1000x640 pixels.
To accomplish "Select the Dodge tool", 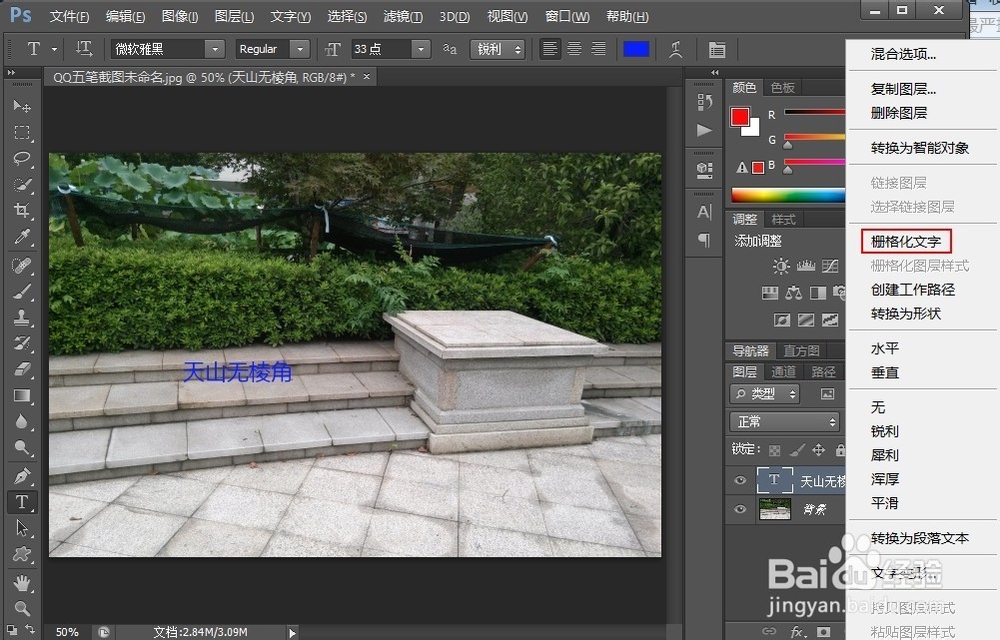I will click(22, 447).
